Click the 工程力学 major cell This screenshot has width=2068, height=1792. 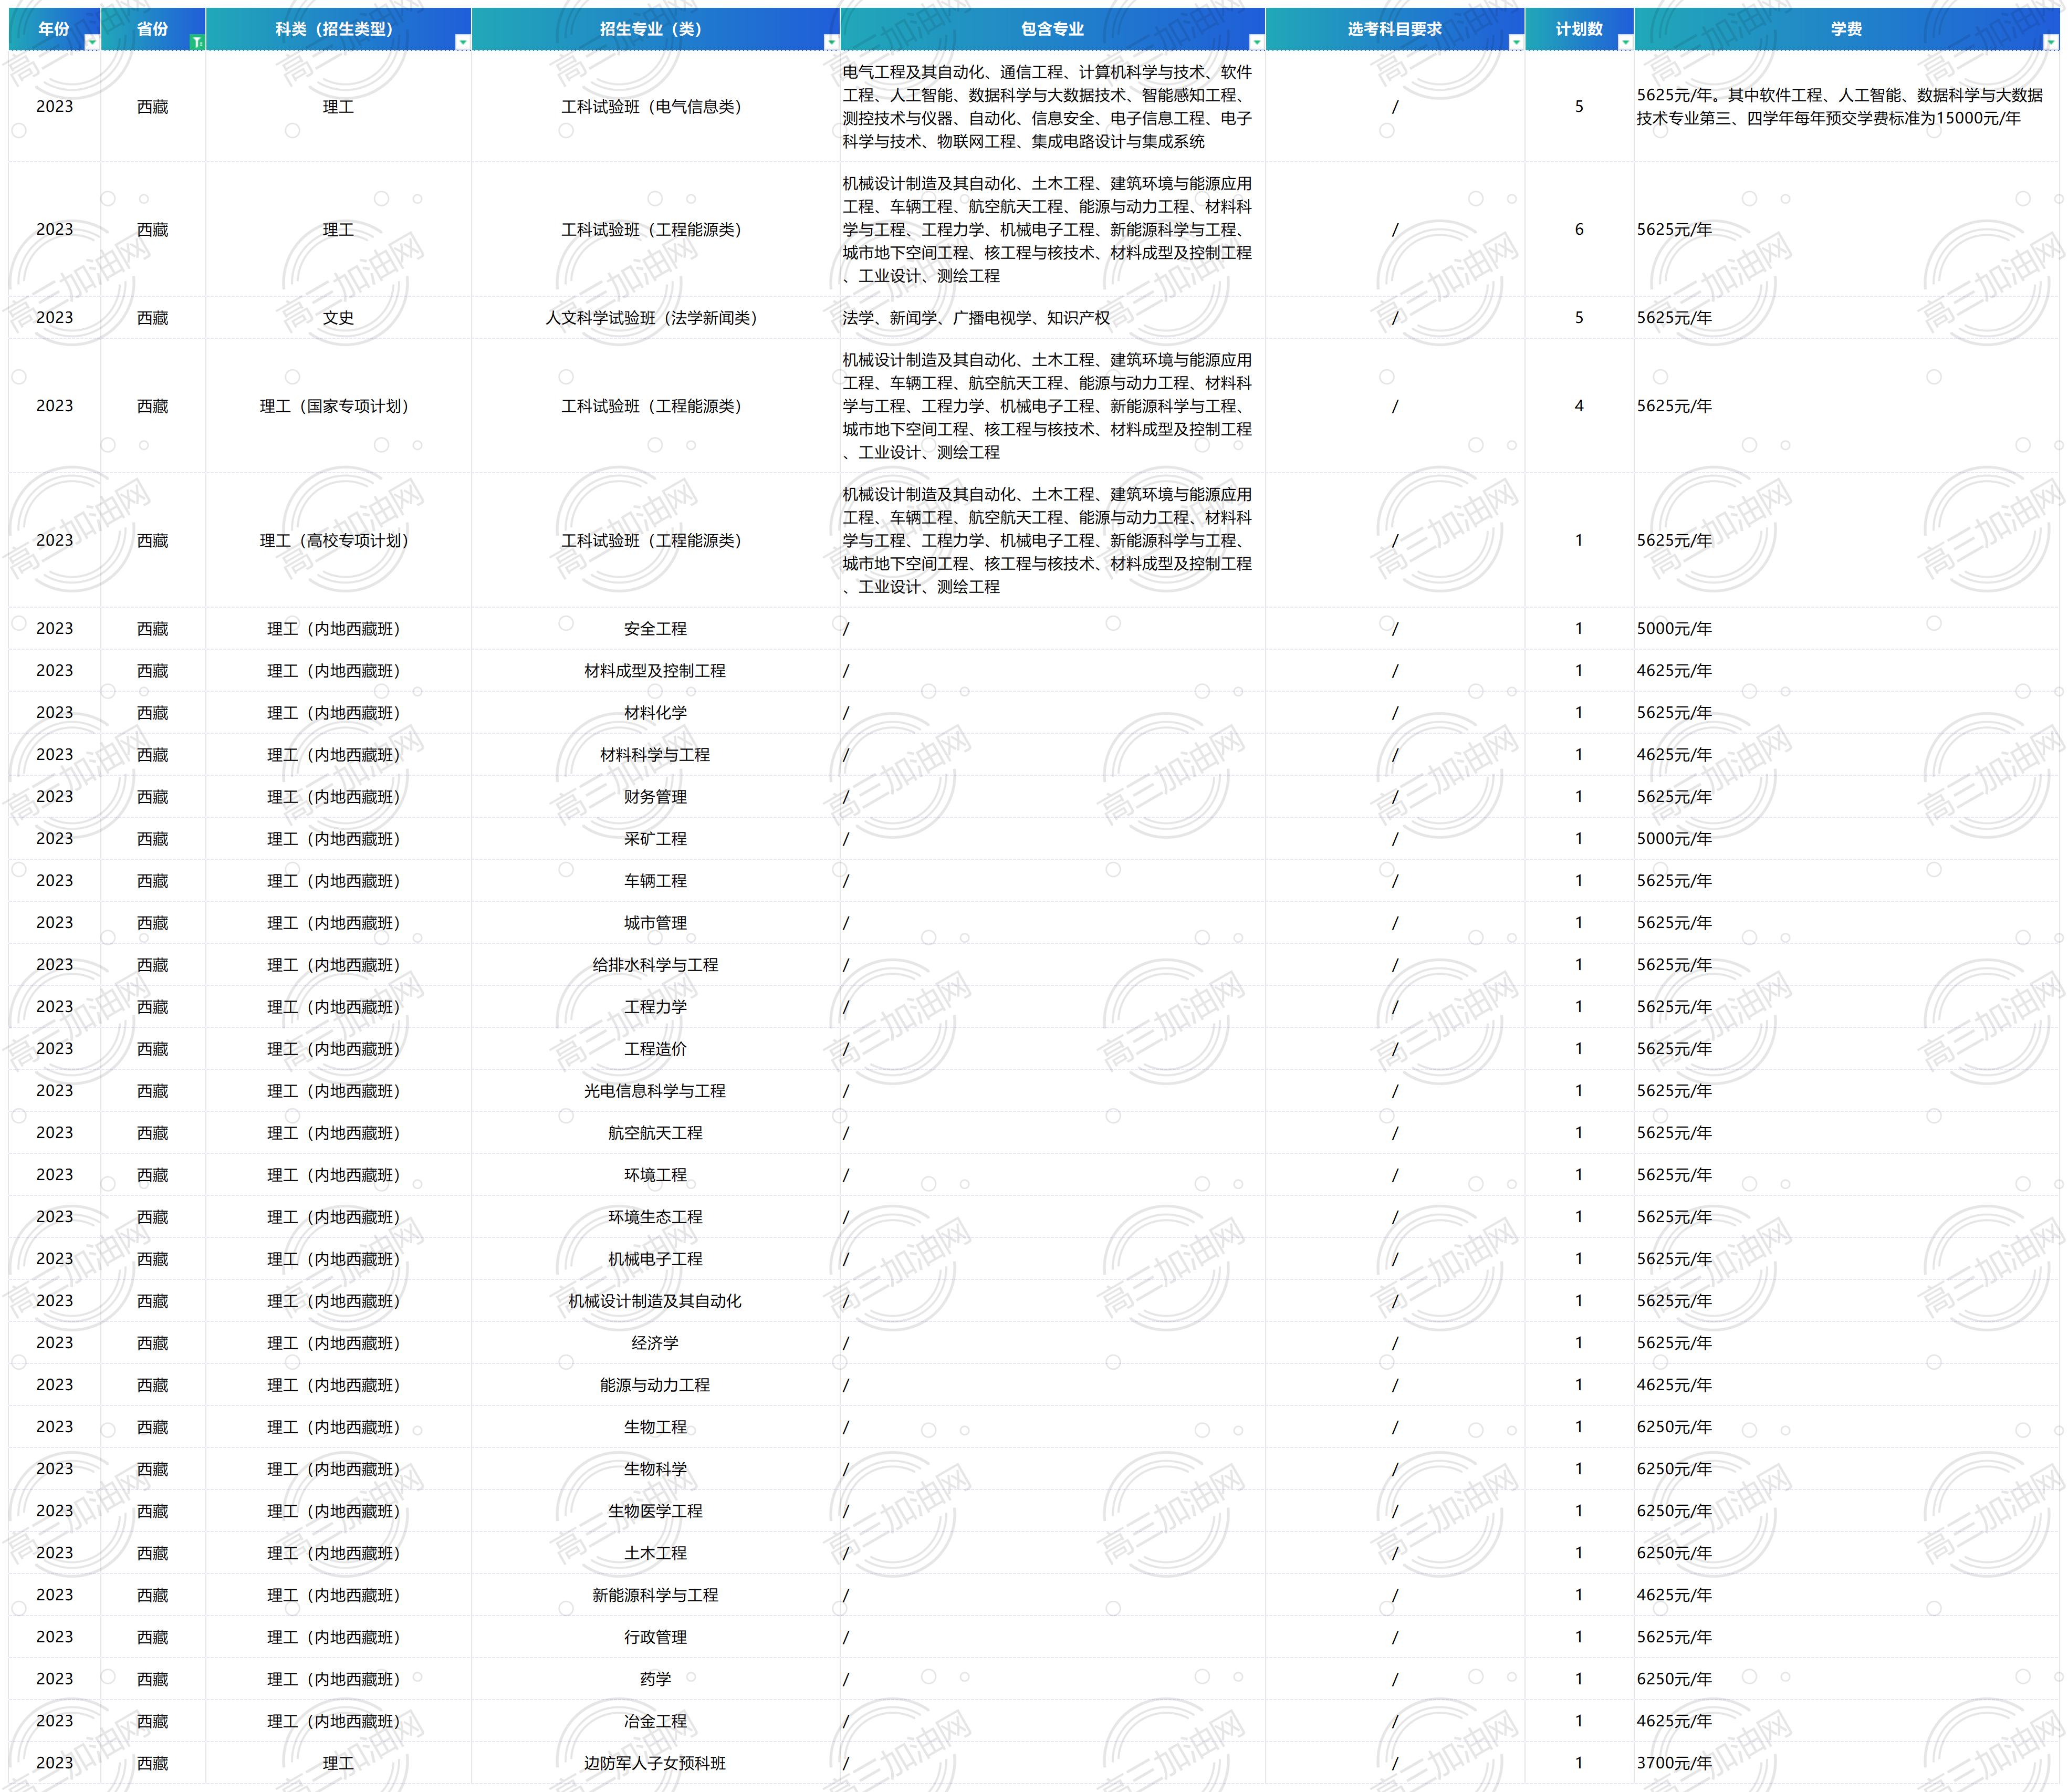tap(655, 1007)
